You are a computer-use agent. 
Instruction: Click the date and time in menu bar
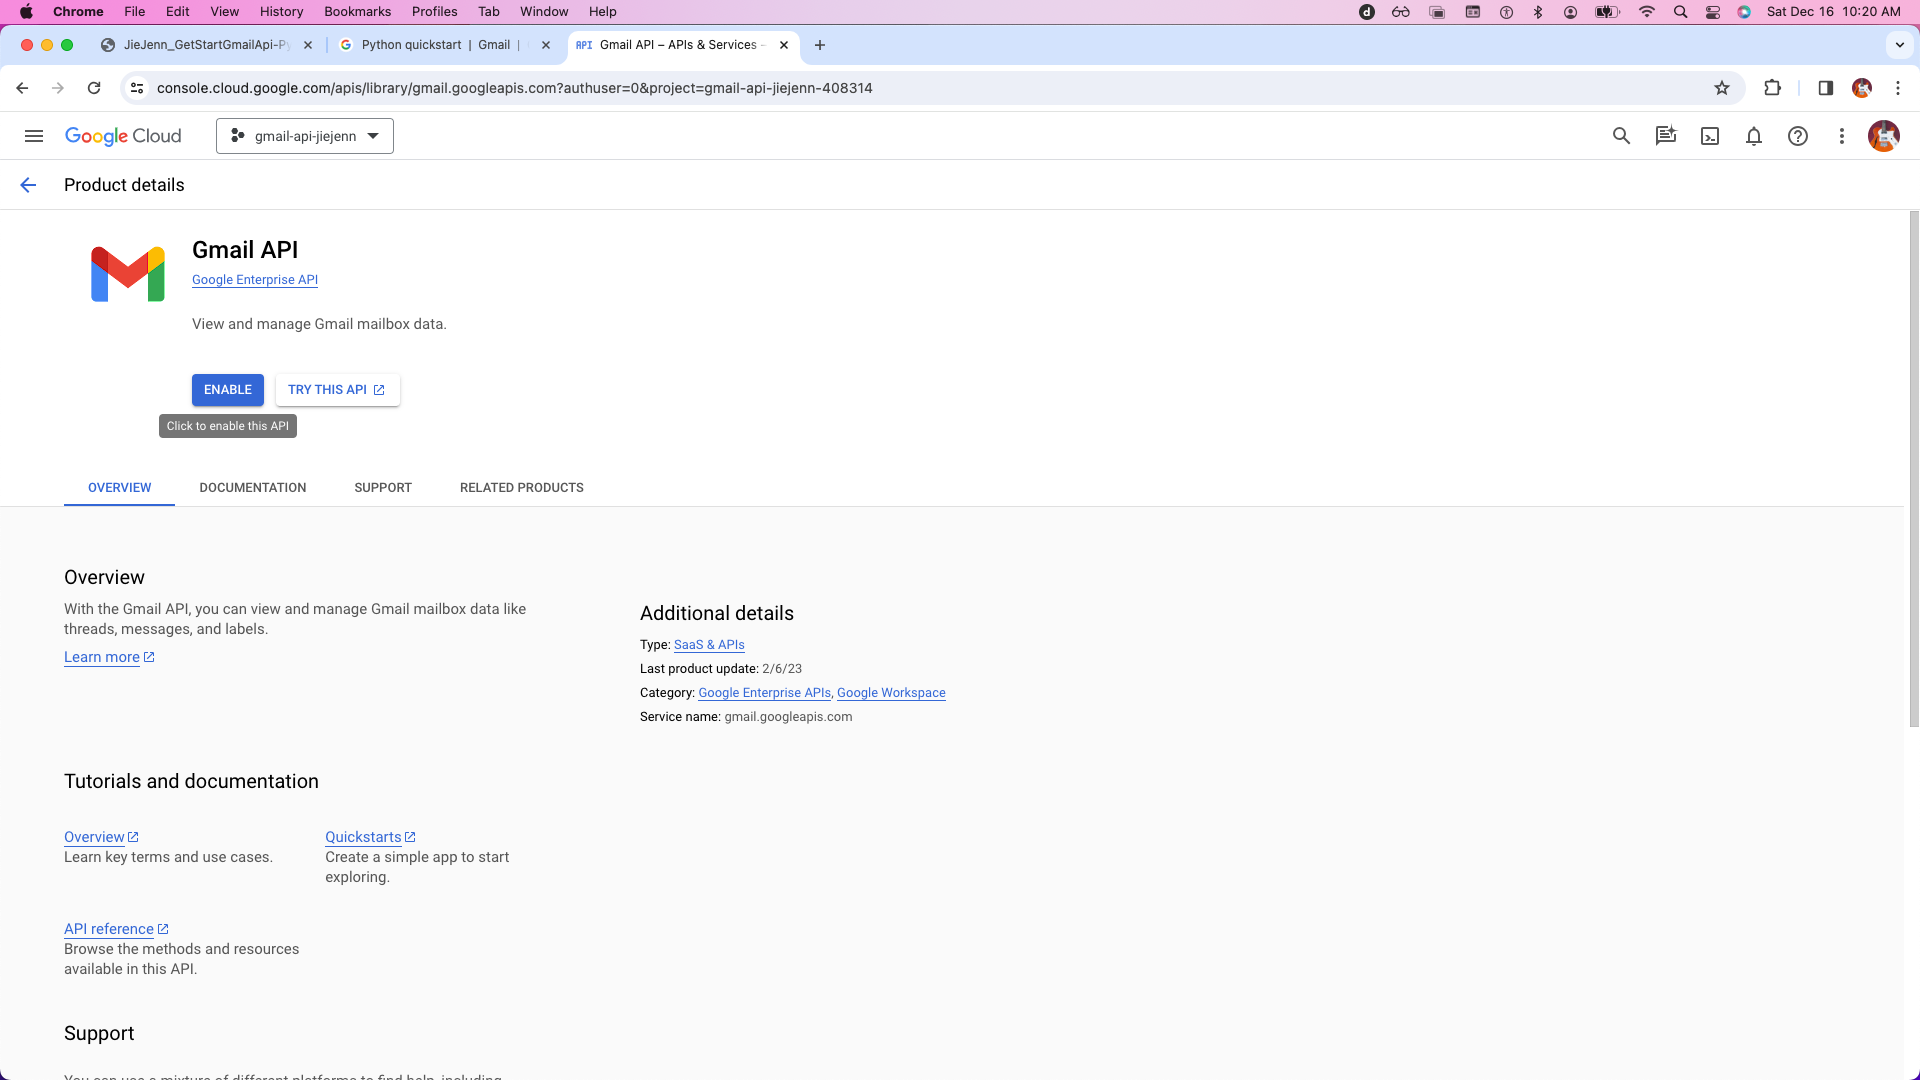tap(1833, 12)
